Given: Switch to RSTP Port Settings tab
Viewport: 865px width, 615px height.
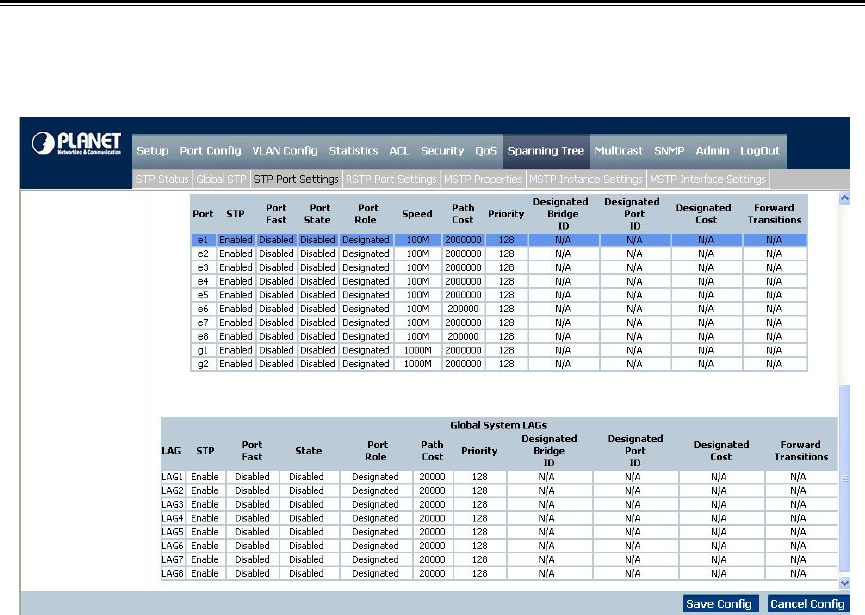Looking at the screenshot, I should click(391, 179).
